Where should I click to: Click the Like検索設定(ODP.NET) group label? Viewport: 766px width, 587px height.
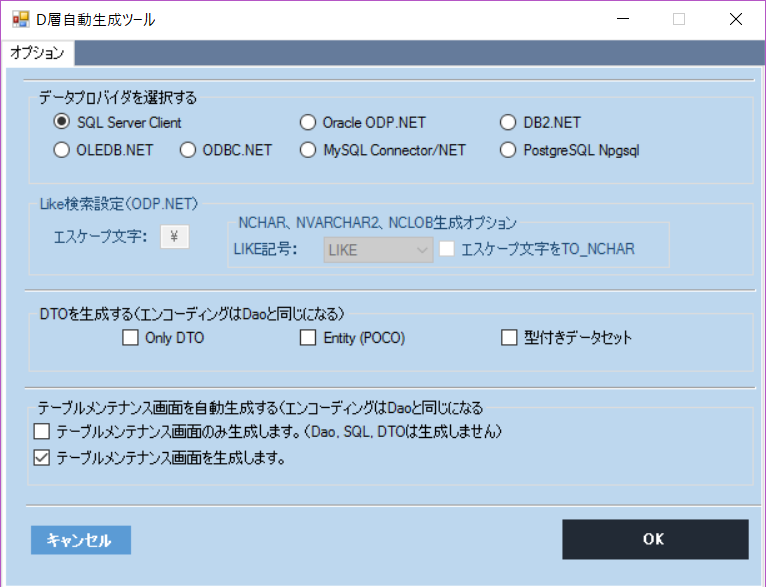[119, 204]
